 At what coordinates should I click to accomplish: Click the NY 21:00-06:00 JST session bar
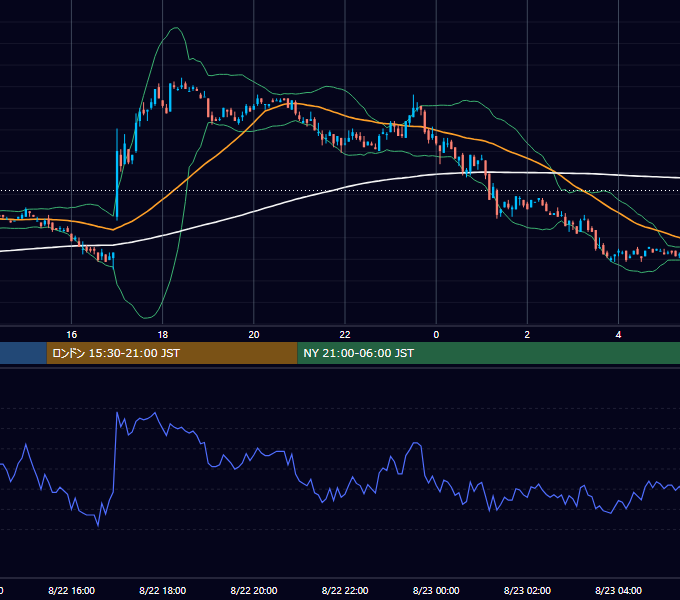(x=489, y=353)
